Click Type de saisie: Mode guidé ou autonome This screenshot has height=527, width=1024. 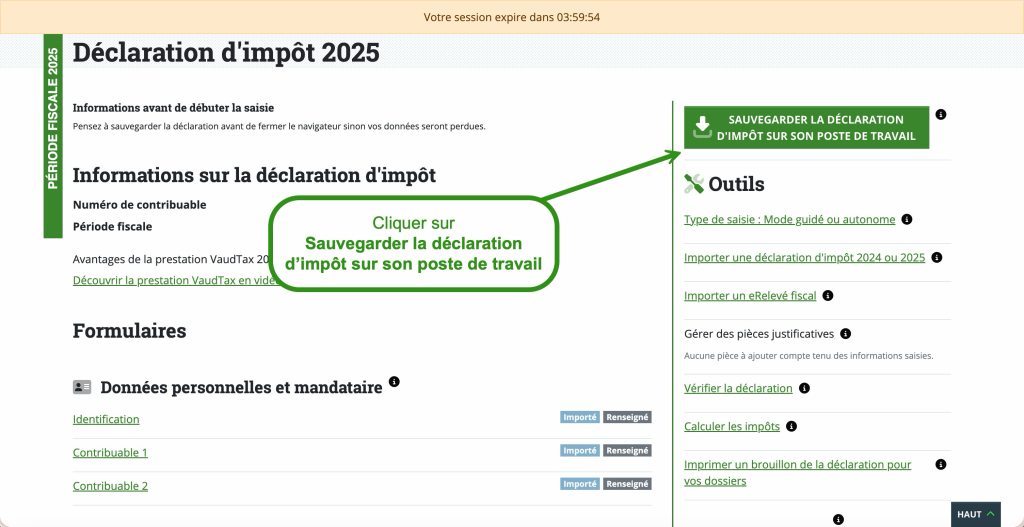tap(789, 219)
